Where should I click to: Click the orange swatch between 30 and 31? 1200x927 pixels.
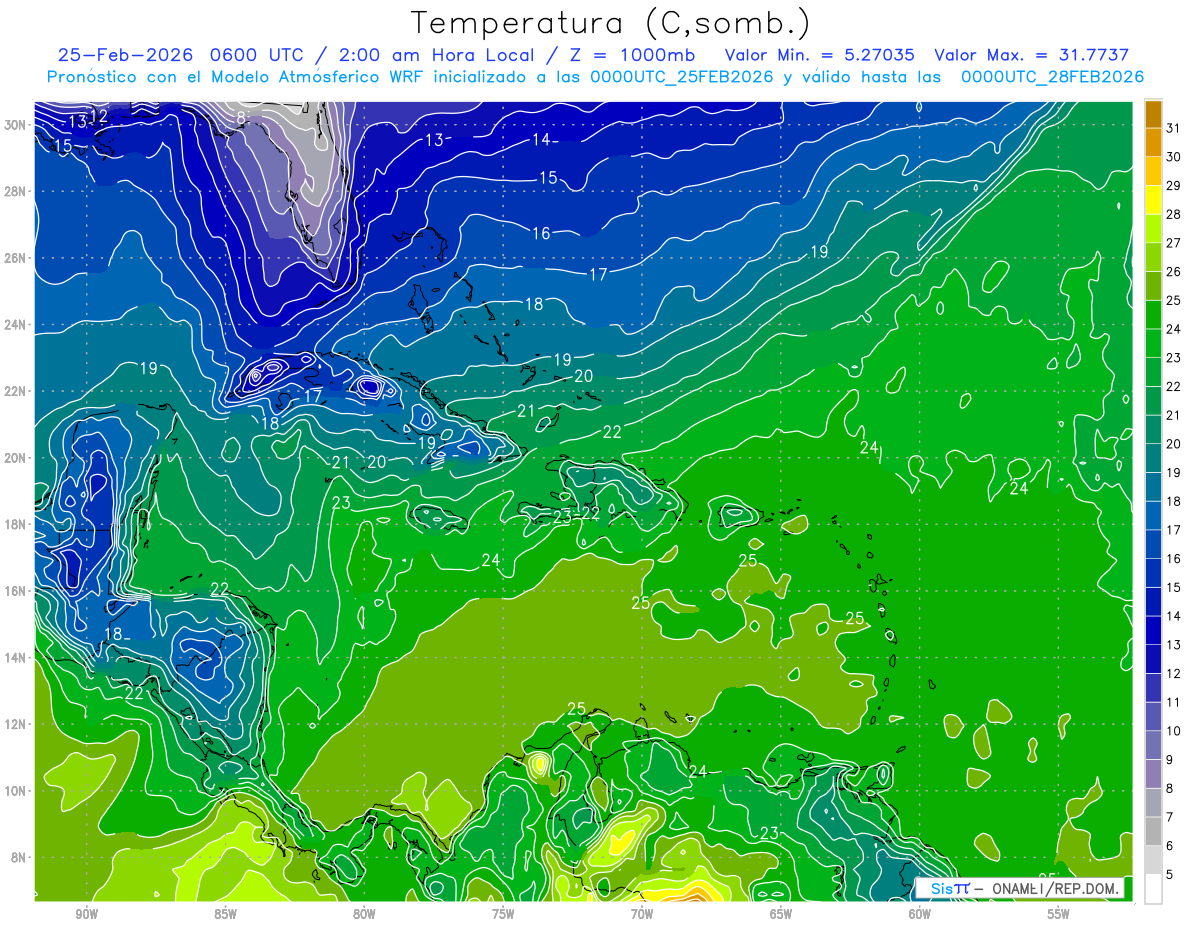(x=1153, y=142)
